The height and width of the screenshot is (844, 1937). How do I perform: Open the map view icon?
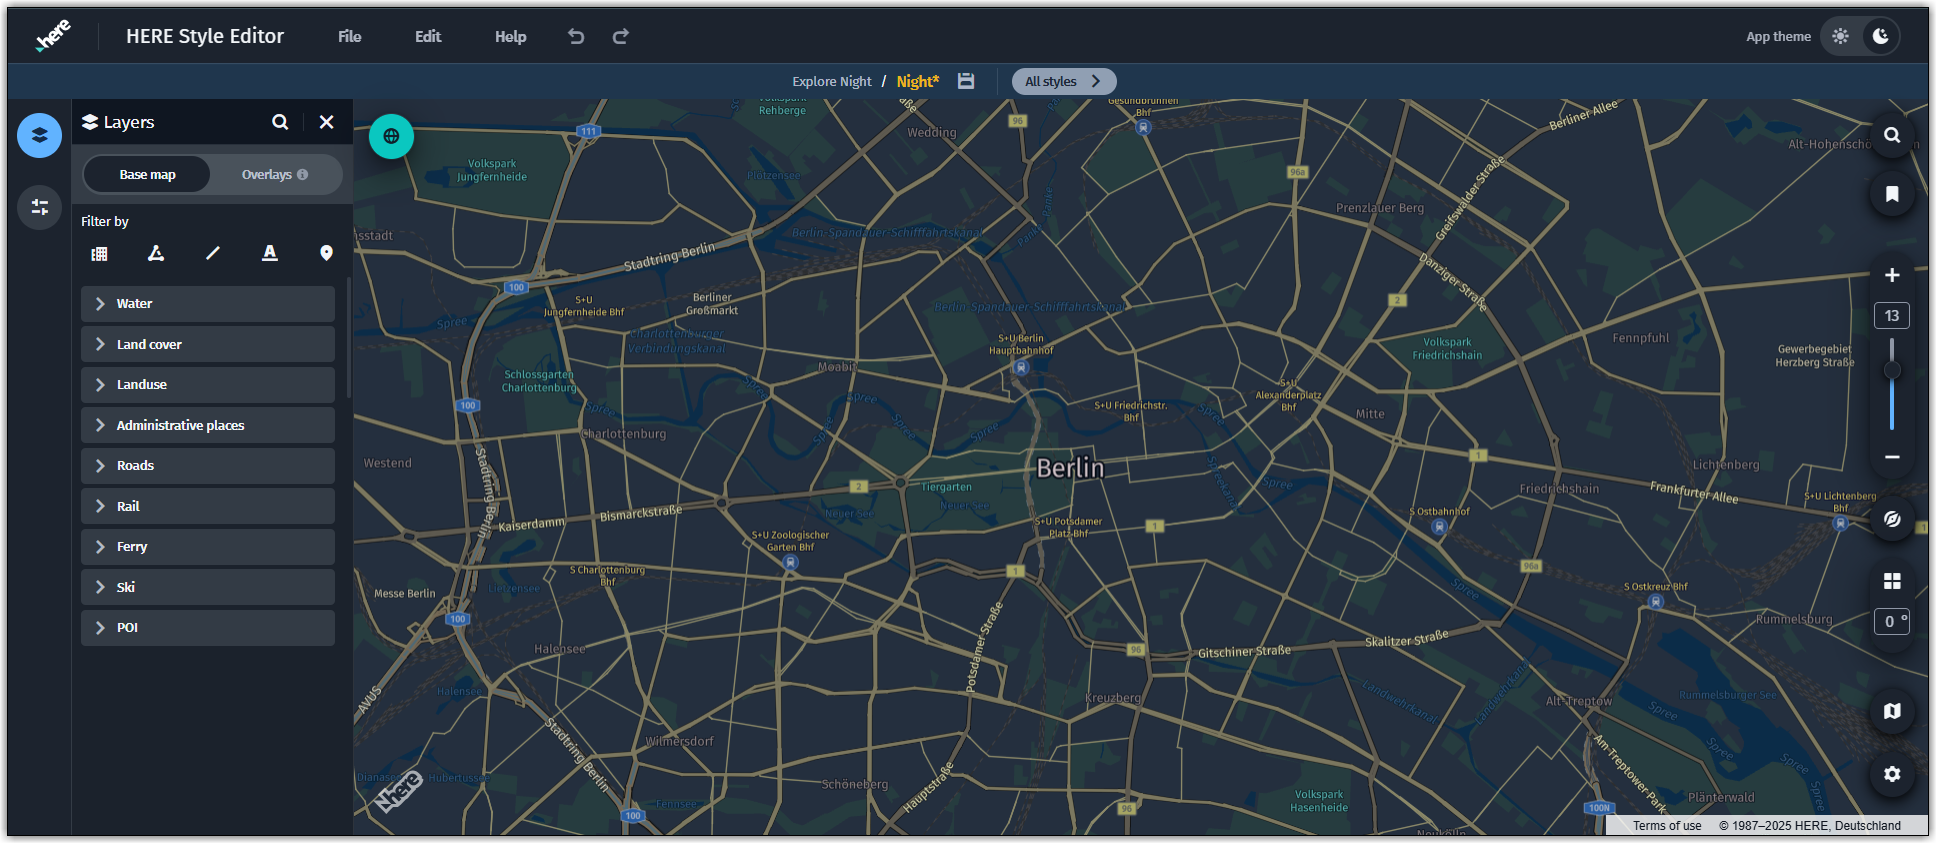tap(1892, 711)
